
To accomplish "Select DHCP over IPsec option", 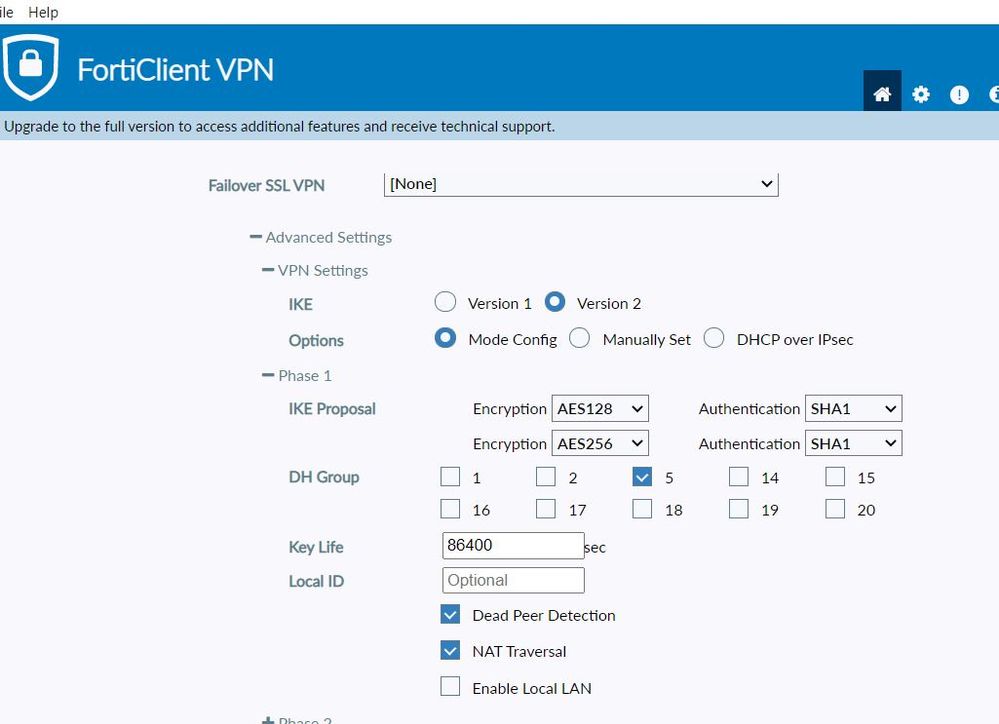I will (x=714, y=339).
